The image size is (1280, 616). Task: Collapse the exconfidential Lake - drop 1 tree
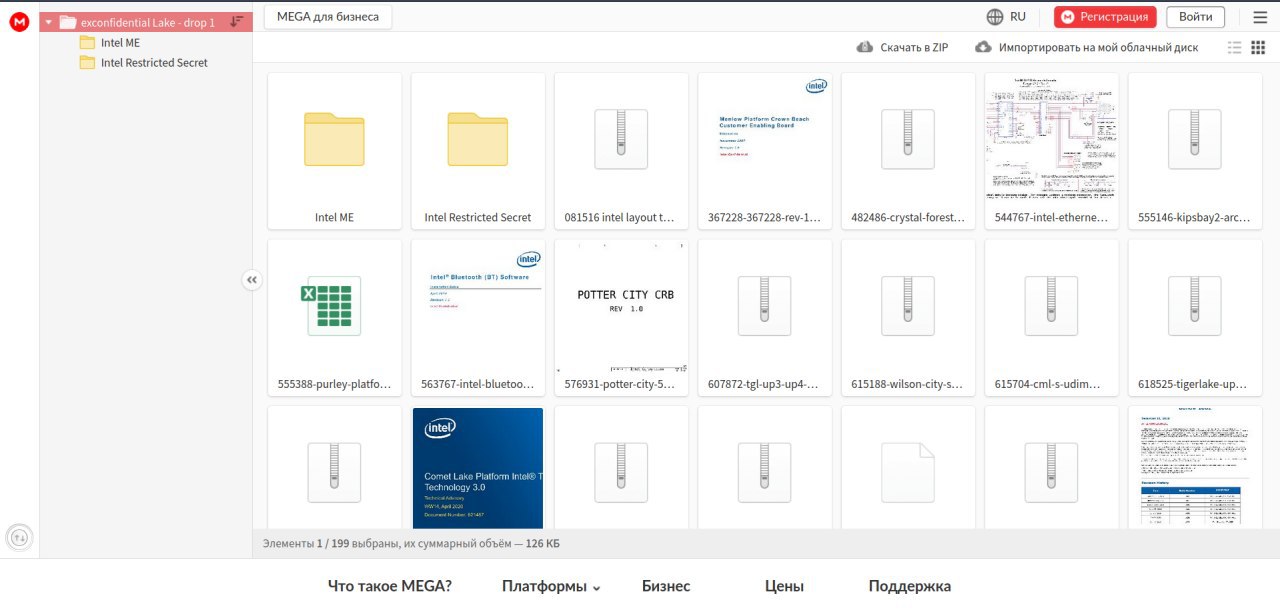(x=48, y=22)
